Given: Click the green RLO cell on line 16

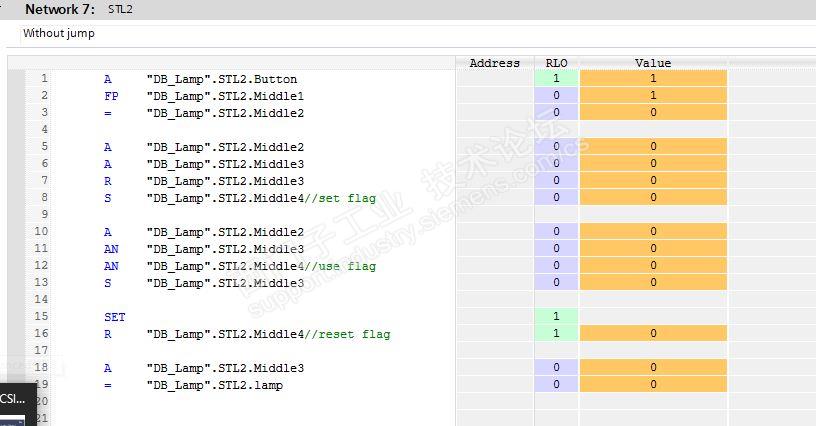Looking at the screenshot, I should click(556, 333).
